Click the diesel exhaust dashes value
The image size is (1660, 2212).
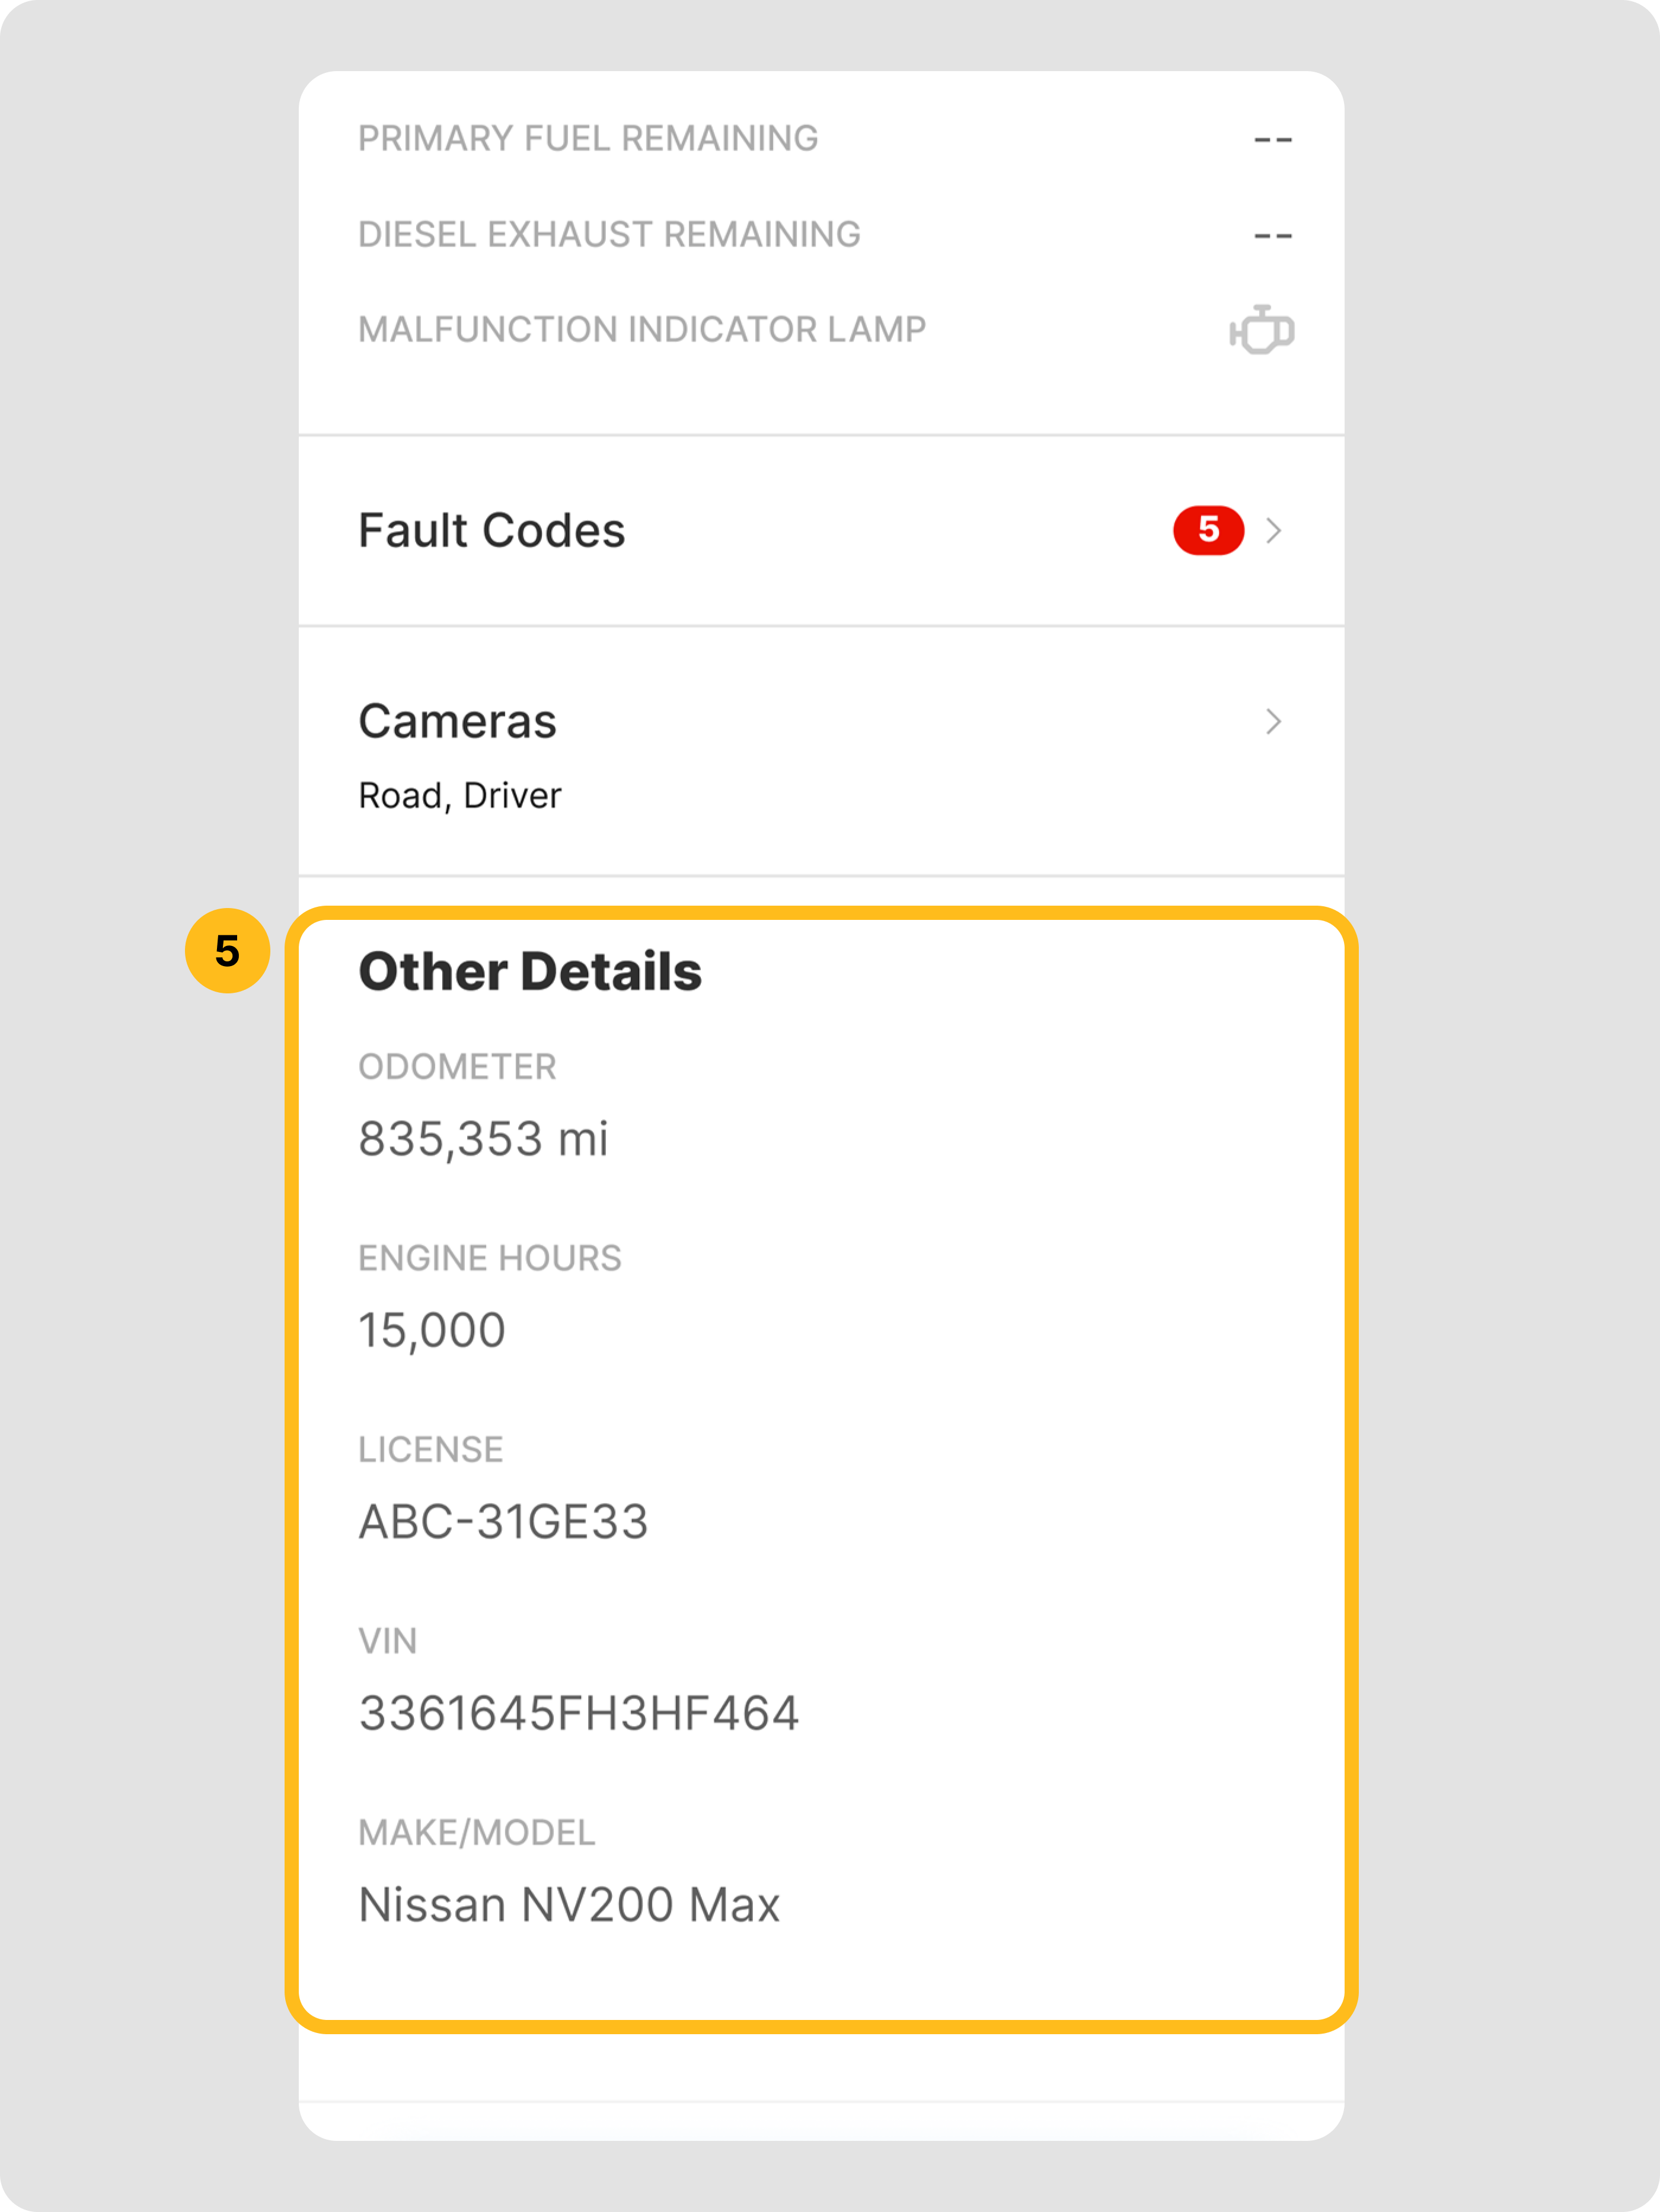point(1273,236)
